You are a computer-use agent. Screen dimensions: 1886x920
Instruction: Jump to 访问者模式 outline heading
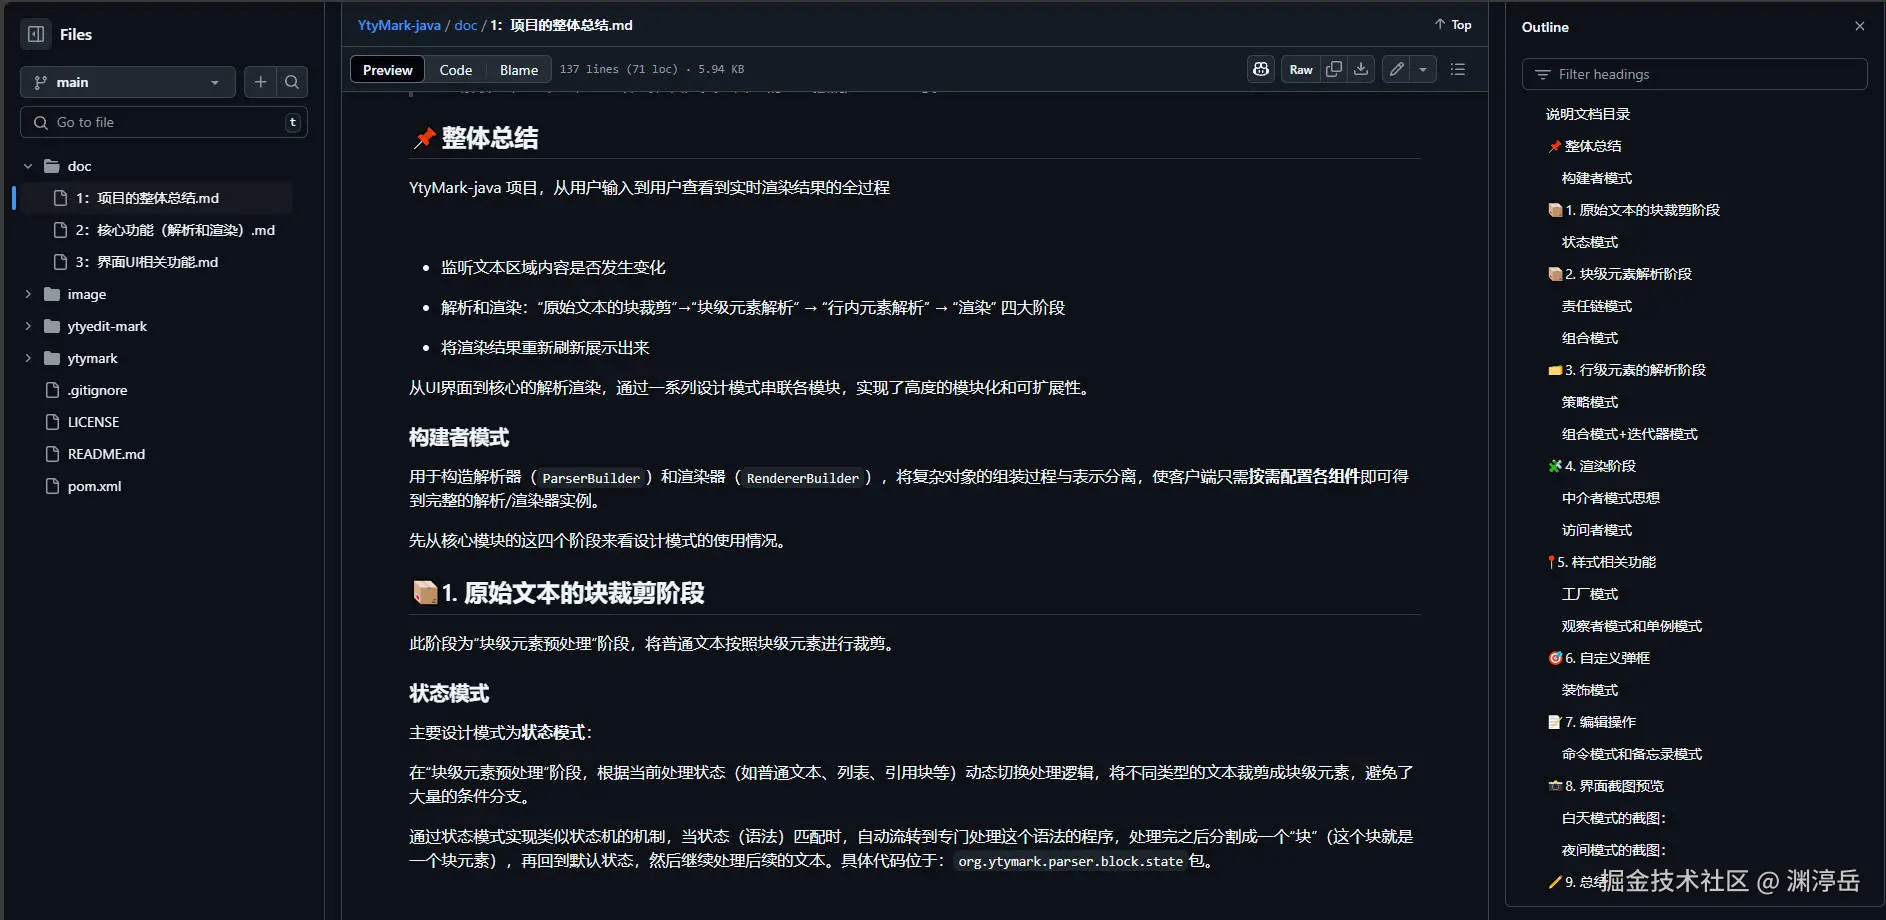click(x=1597, y=530)
